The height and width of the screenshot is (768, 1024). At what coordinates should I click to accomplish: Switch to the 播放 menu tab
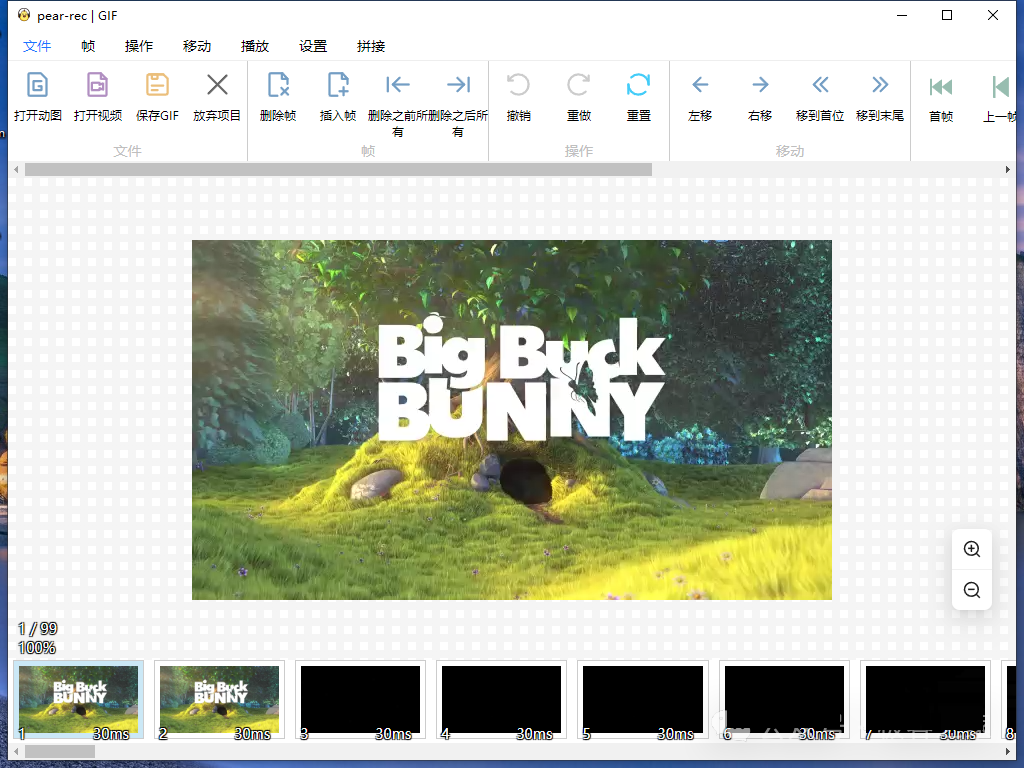[x=255, y=46]
